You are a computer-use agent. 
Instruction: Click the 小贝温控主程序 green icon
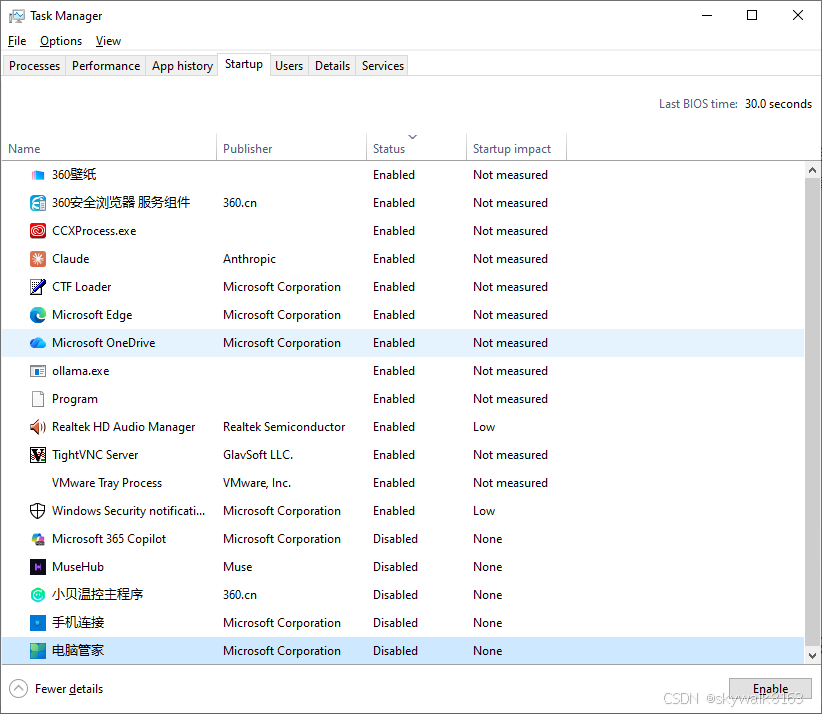[38, 595]
